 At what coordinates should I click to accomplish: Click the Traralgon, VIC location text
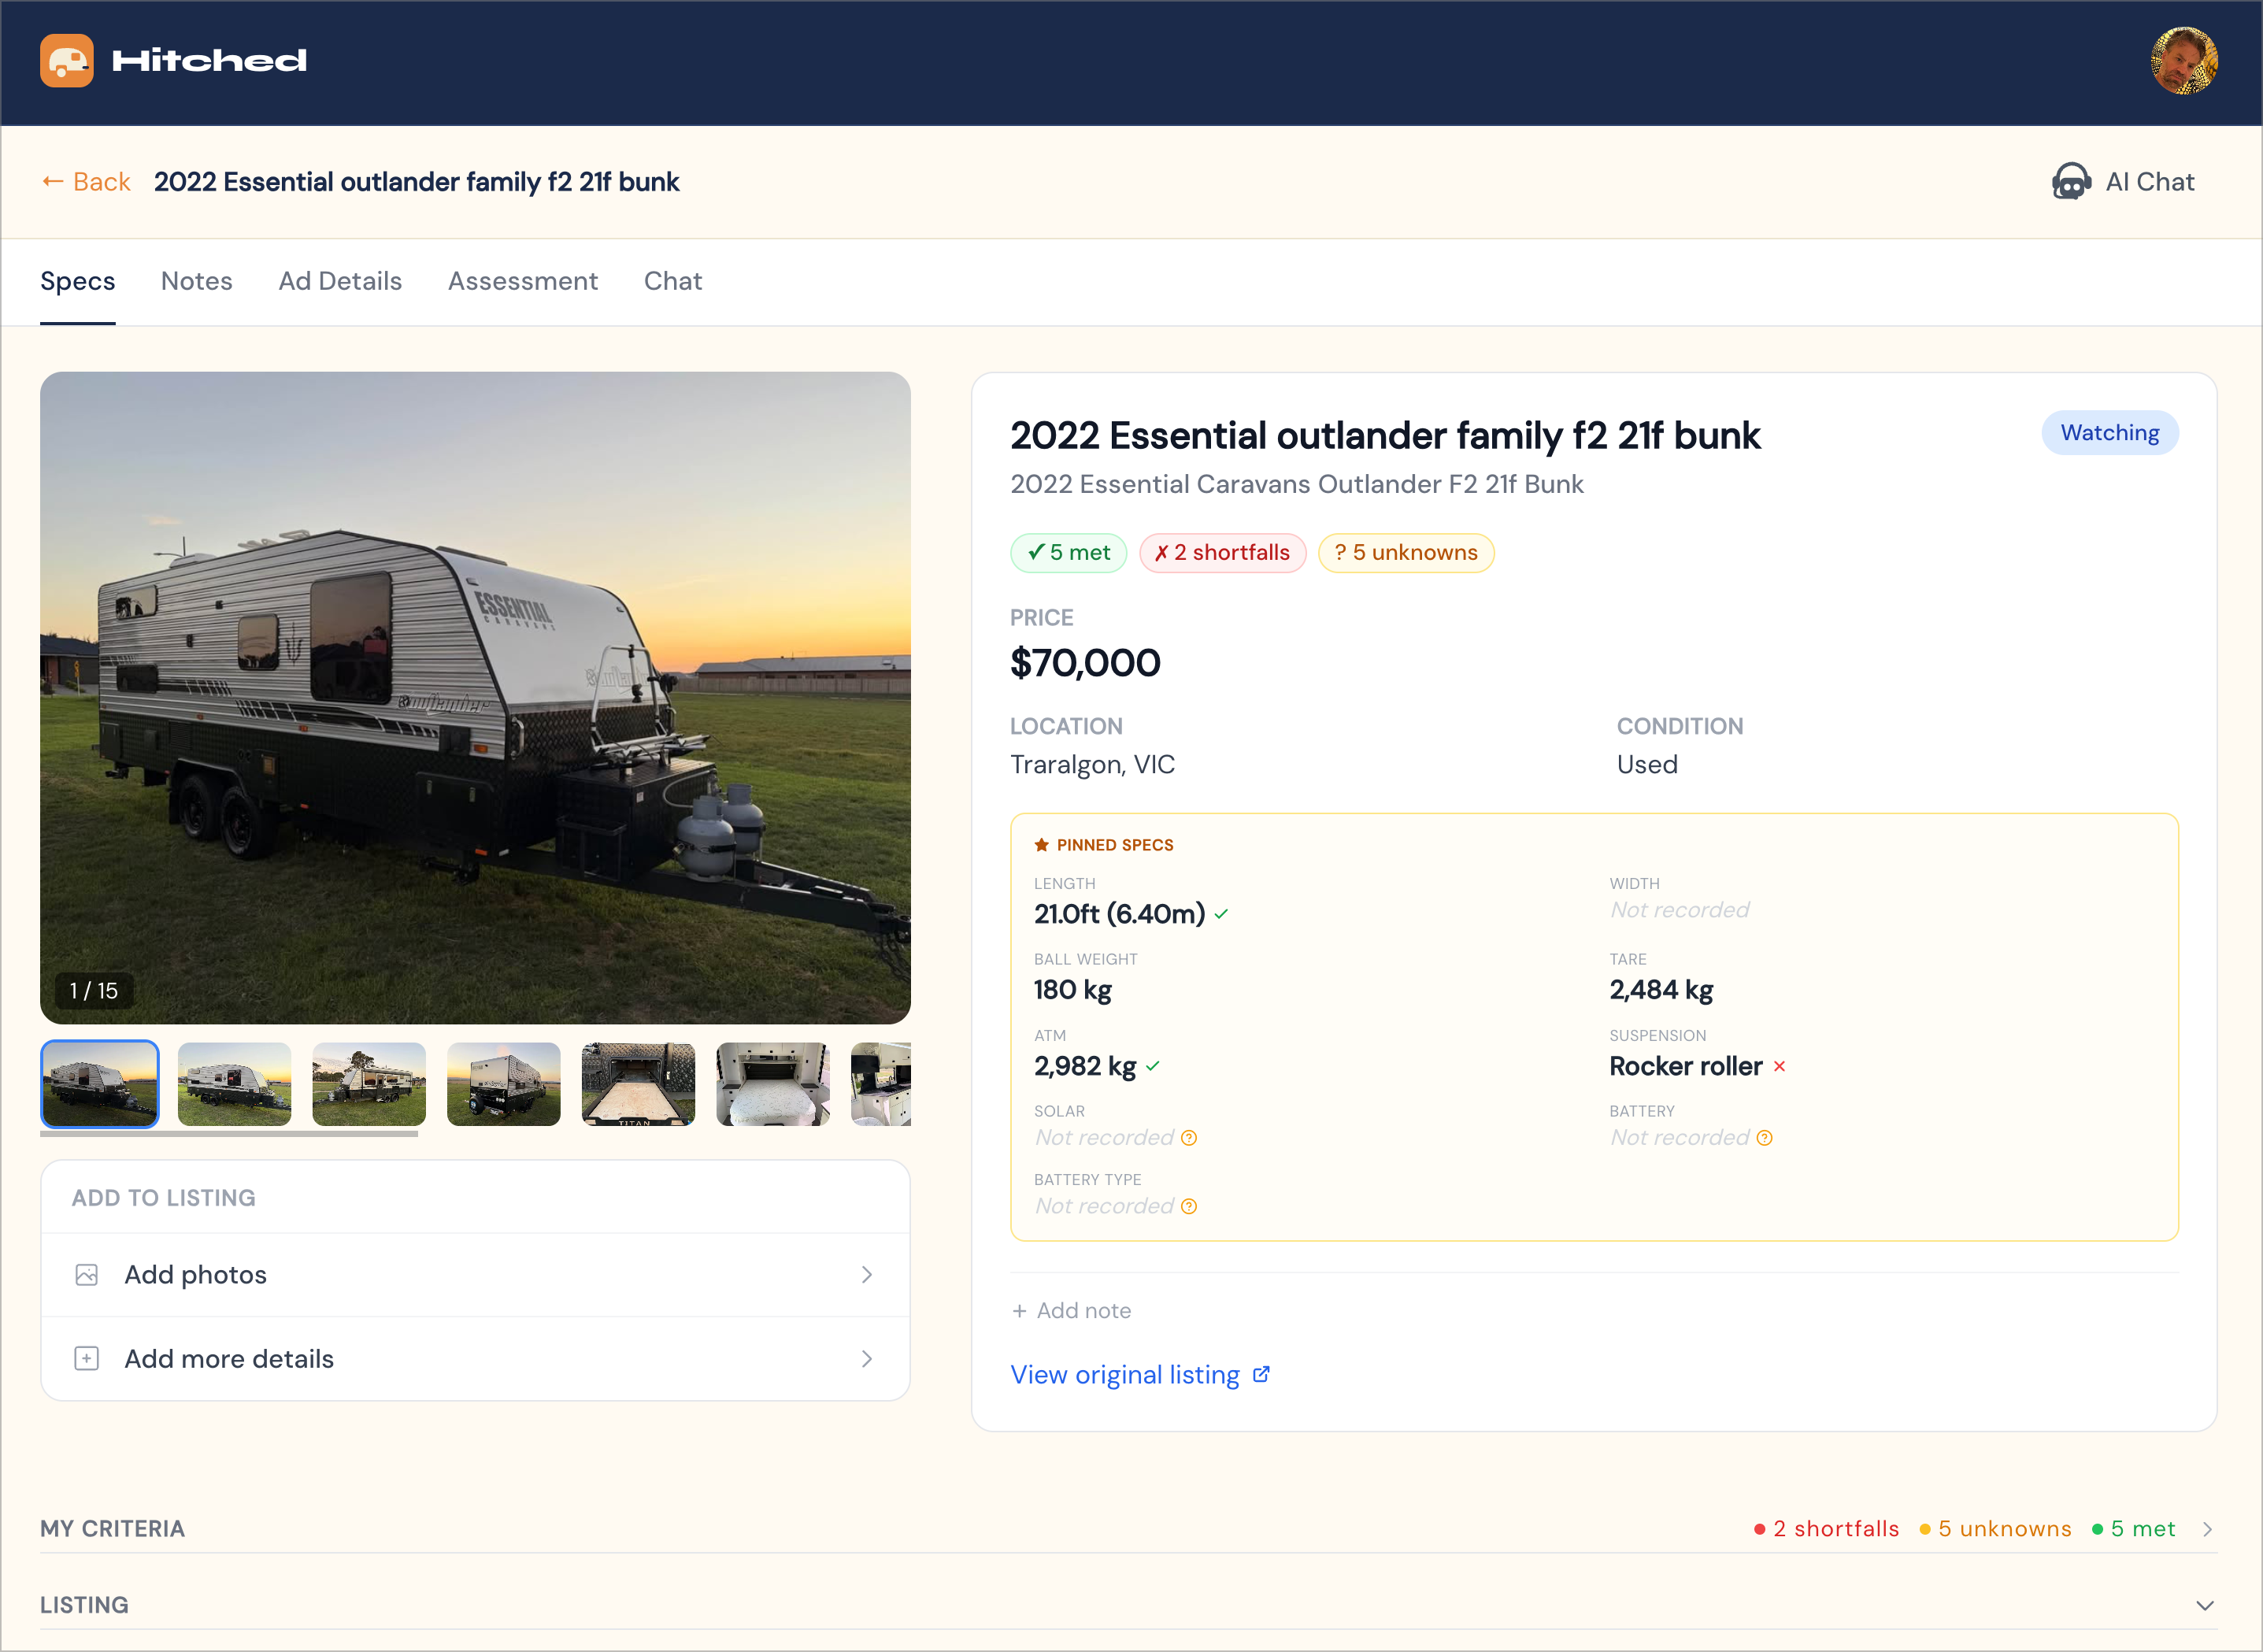pos(1093,765)
